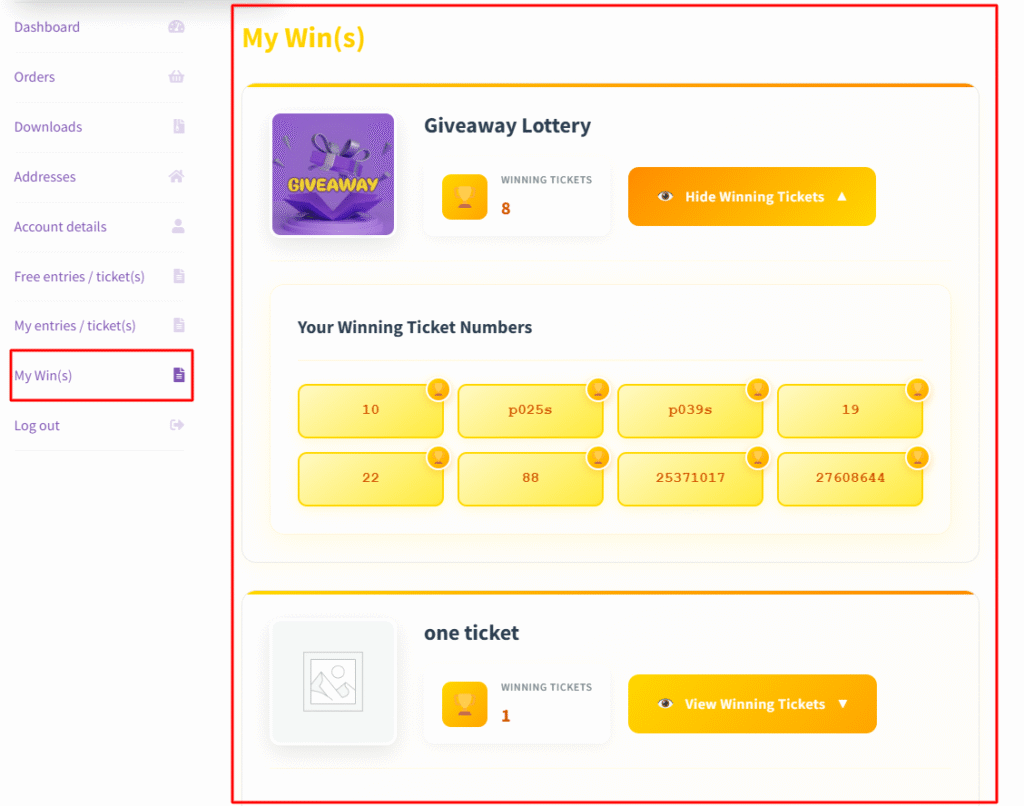Screen dimensions: 1024x806
Task: Expand one ticket winning tickets arrow
Action: (842, 704)
